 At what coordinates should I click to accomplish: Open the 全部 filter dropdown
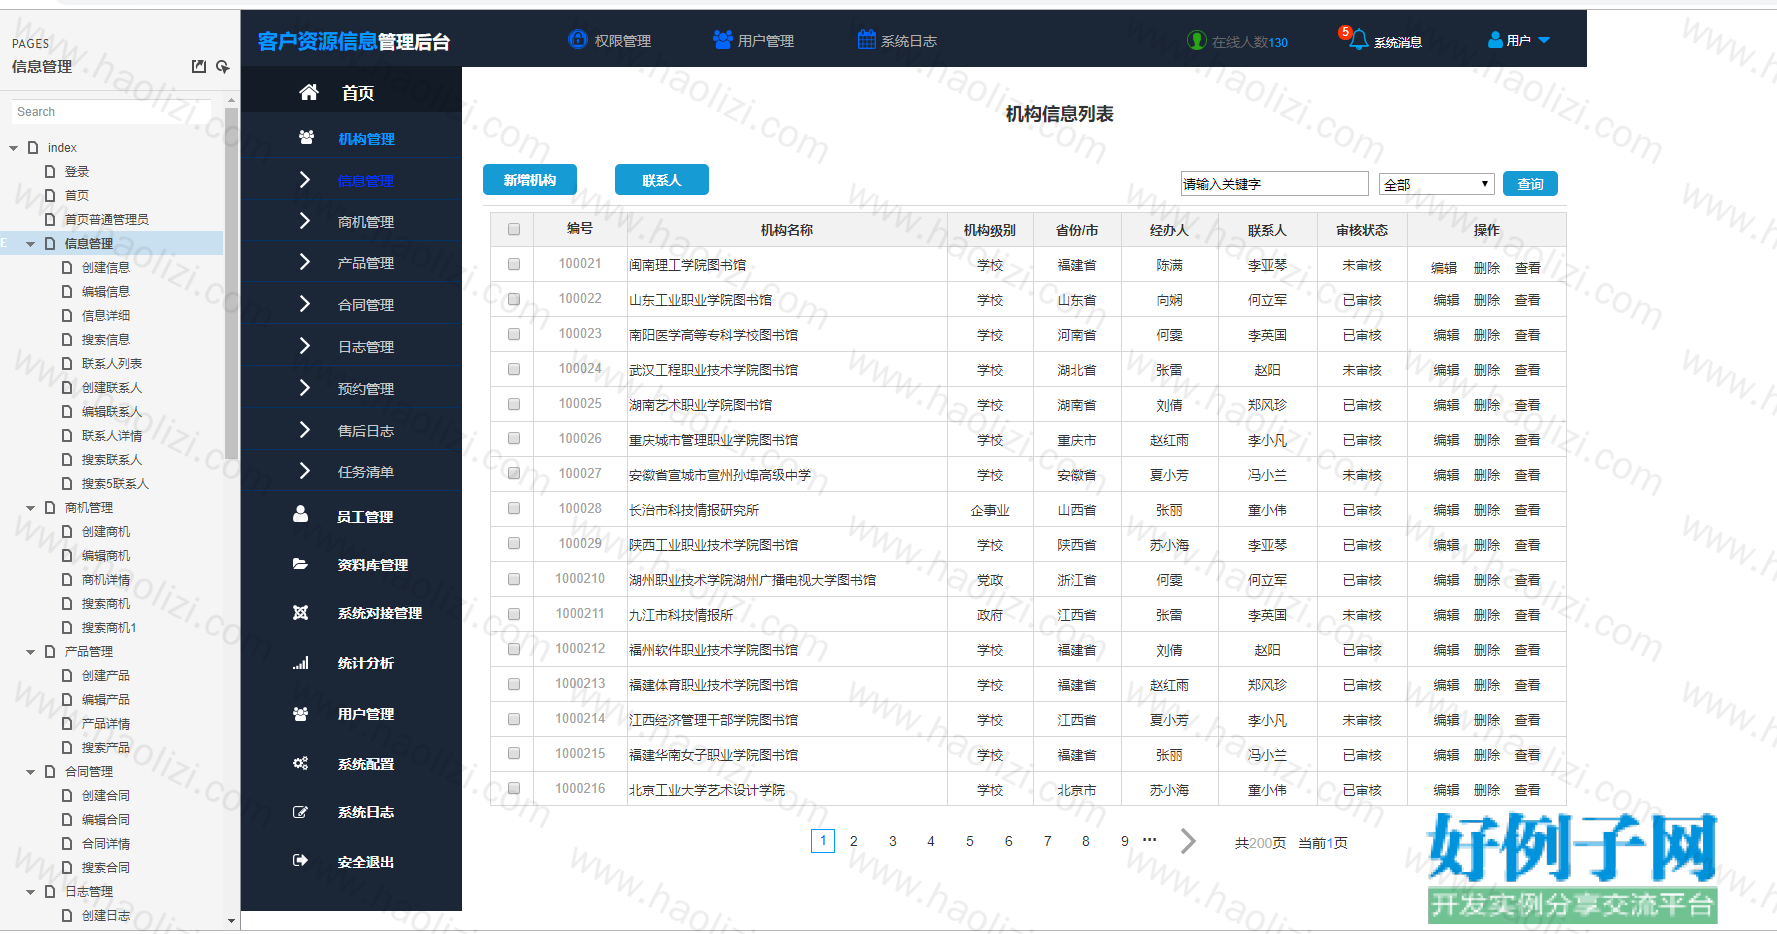[x=1437, y=184]
